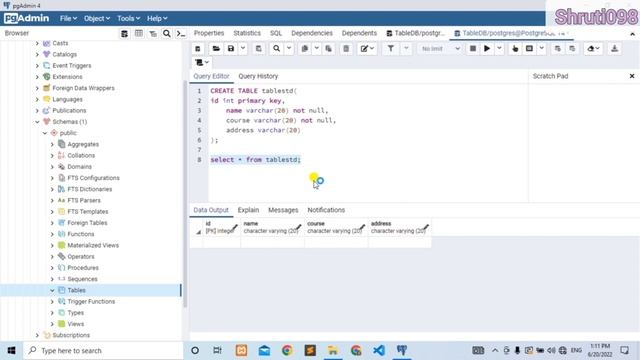The height and width of the screenshot is (360, 640).
Task: Switch to the Properties tab
Action: (209, 33)
